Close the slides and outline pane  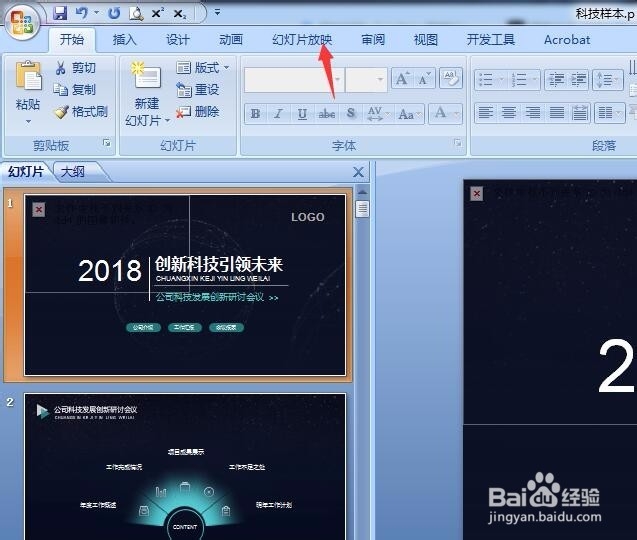[358, 172]
